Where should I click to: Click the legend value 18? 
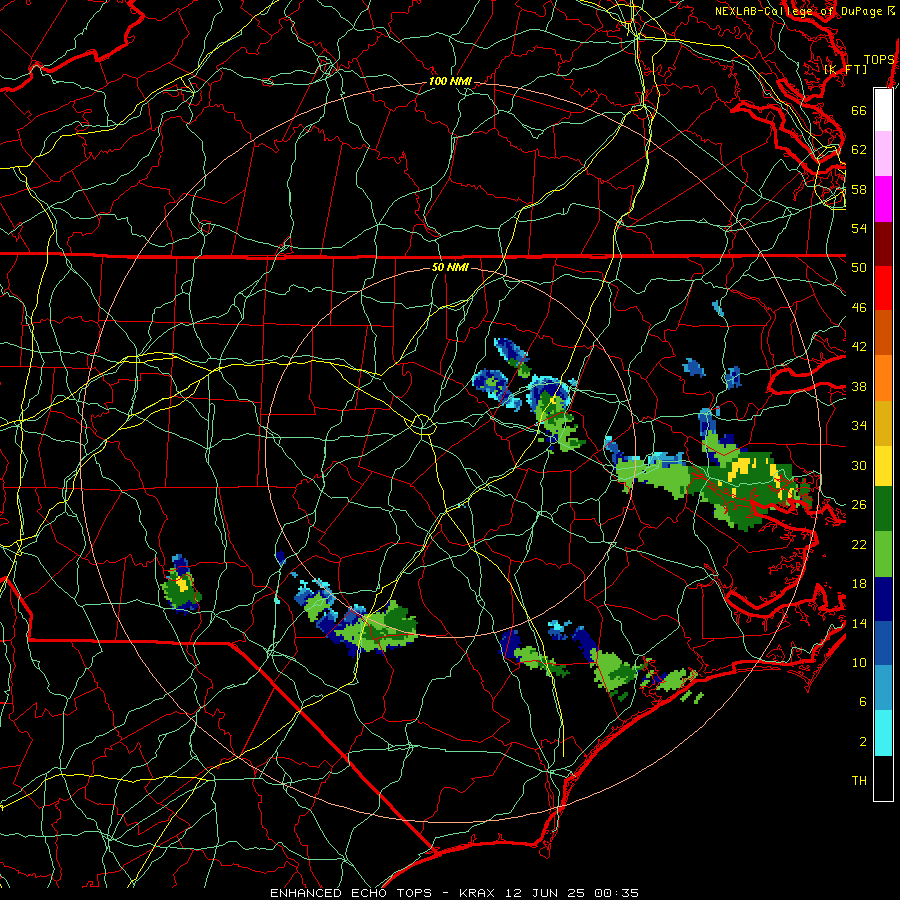(859, 584)
